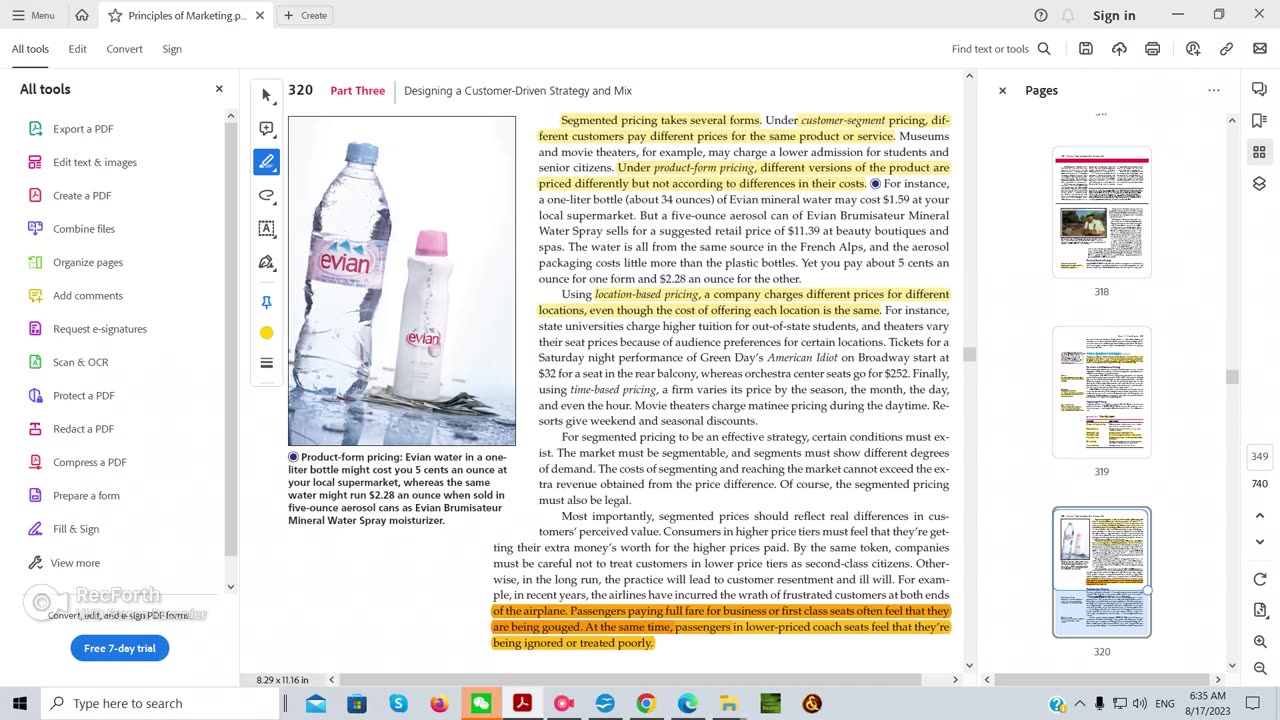1280x720 pixels.
Task: Select Export a PDF tool
Action: 83,129
